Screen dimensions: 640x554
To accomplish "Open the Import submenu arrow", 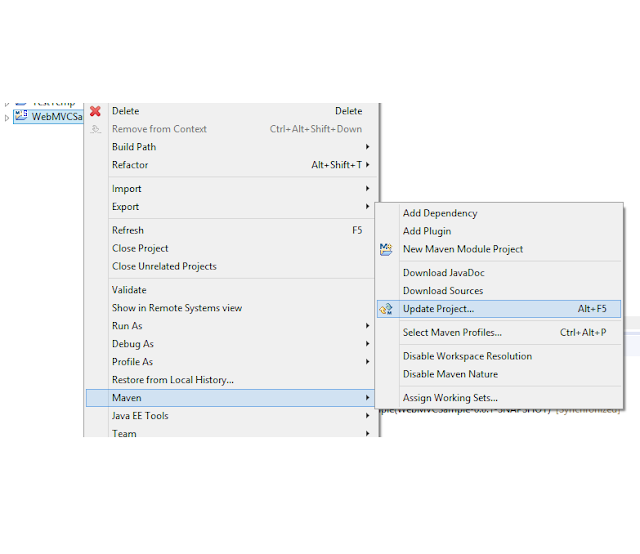I will (367, 188).
